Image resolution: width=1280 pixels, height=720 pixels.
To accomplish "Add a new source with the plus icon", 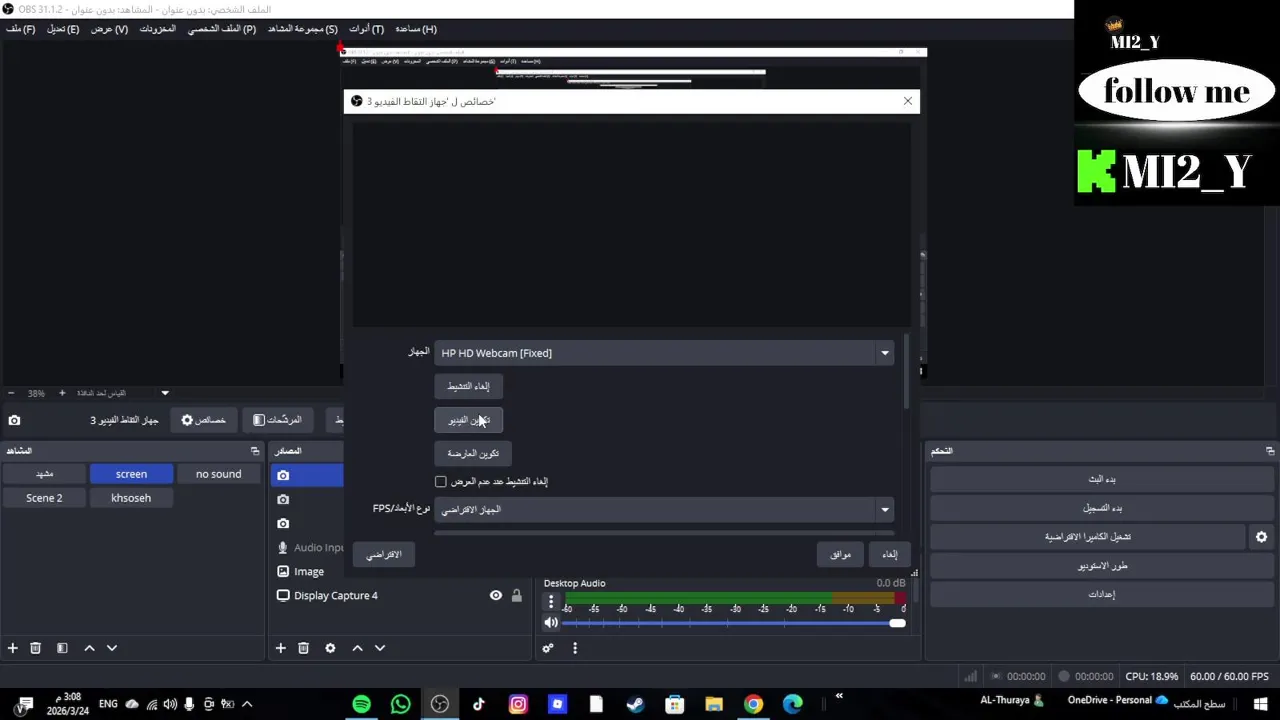I will click(x=281, y=648).
